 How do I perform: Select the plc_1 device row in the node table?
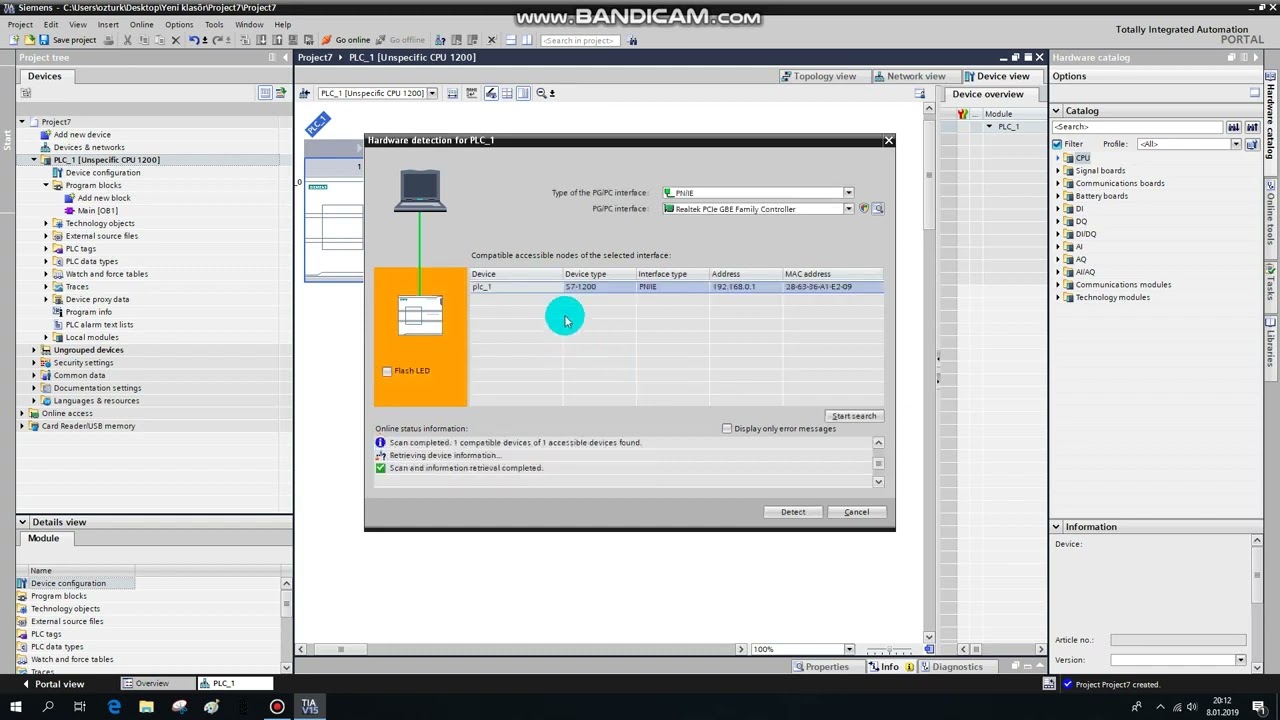tap(677, 287)
